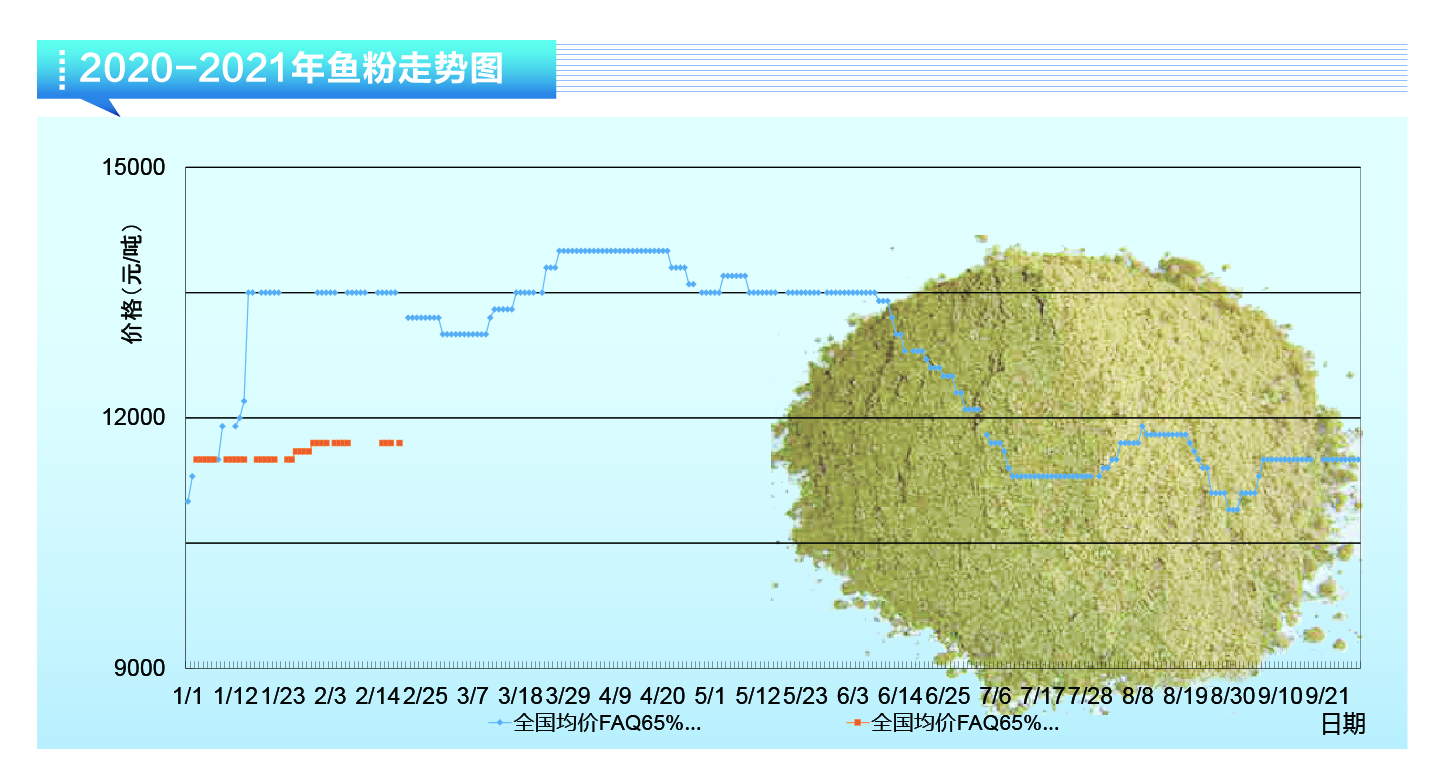Click the 2/14 date tick label
Screen dimensions: 1442x781
tap(377, 695)
